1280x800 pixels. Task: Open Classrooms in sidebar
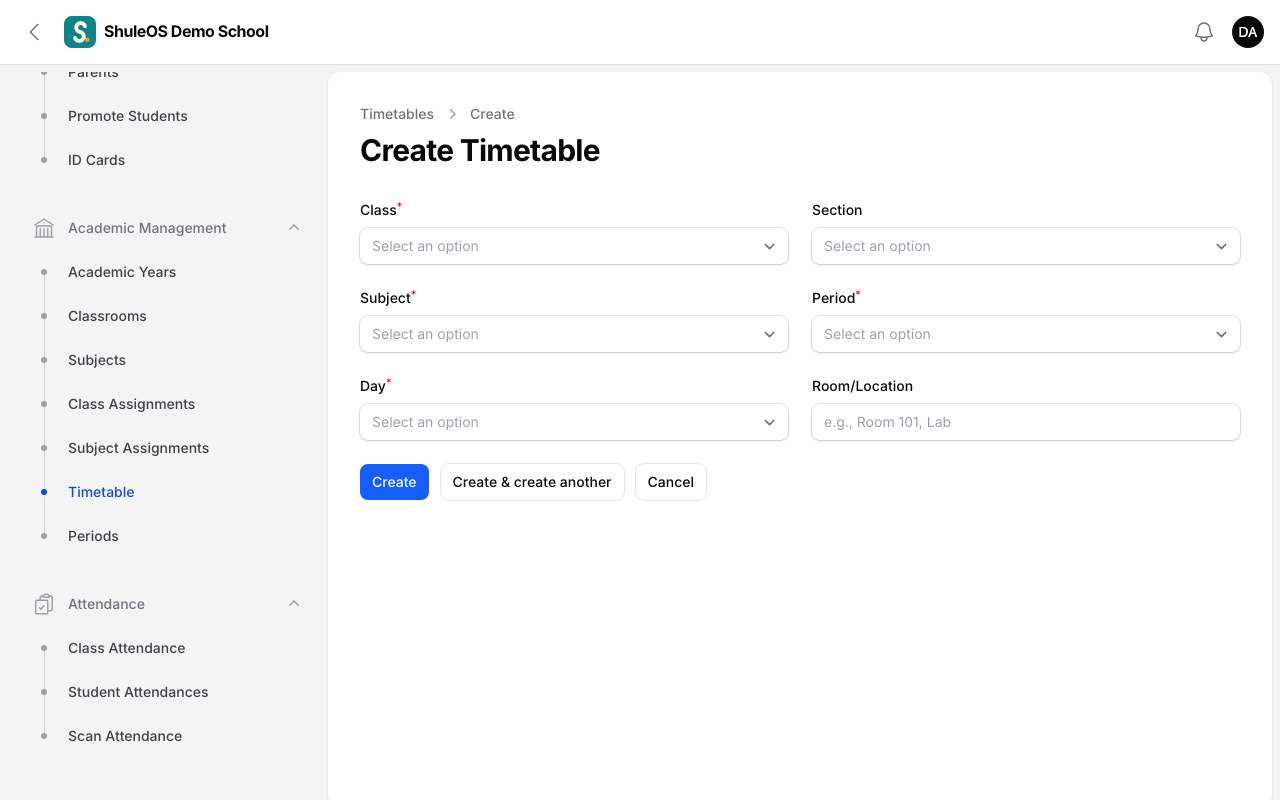[107, 316]
